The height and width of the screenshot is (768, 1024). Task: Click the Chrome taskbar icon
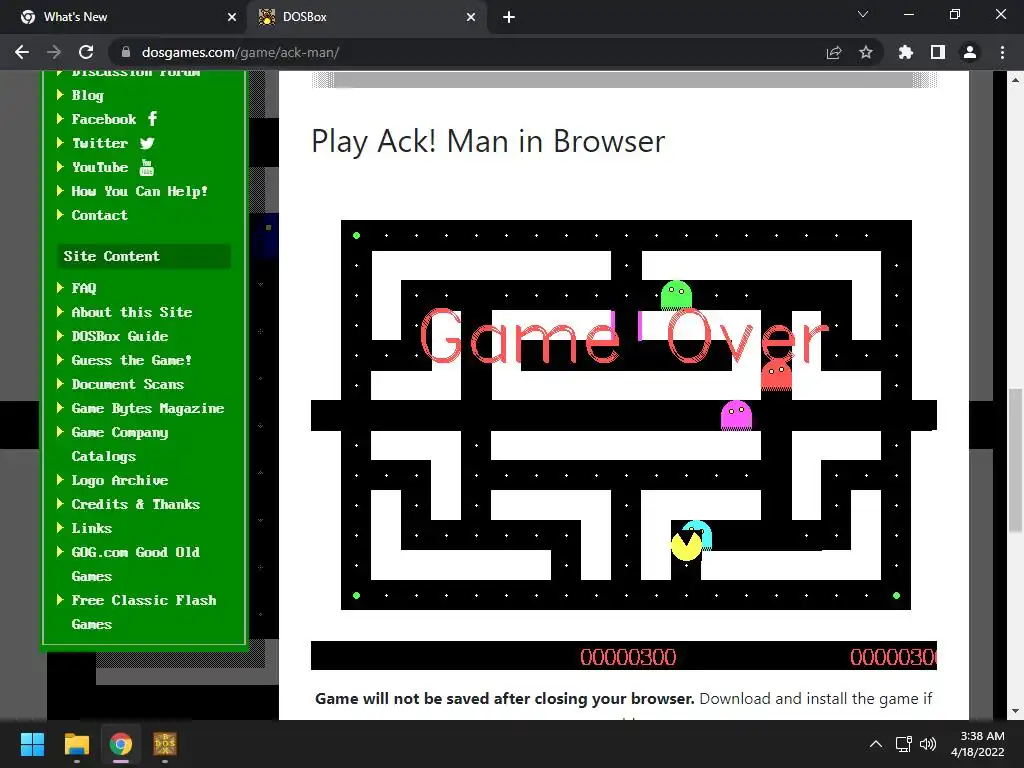pyautogui.click(x=120, y=744)
